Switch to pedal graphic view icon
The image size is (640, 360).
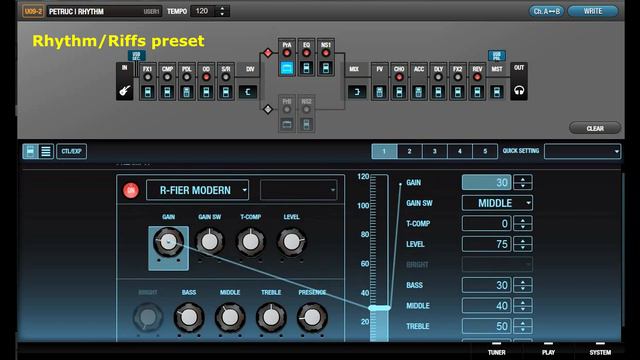[x=30, y=151]
